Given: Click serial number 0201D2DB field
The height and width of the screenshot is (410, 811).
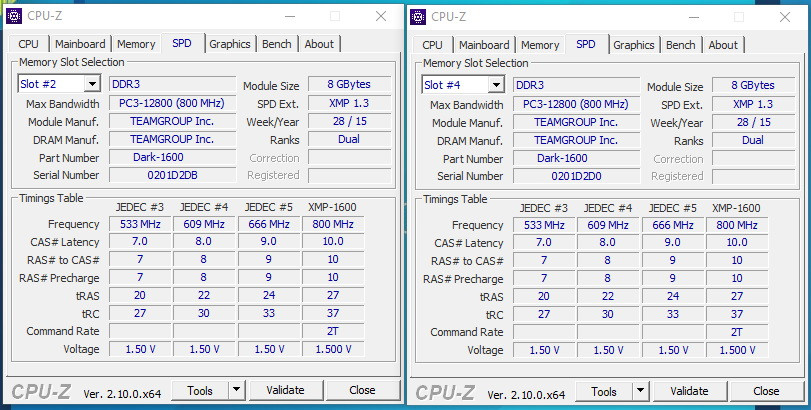Looking at the screenshot, I should click(x=172, y=175).
